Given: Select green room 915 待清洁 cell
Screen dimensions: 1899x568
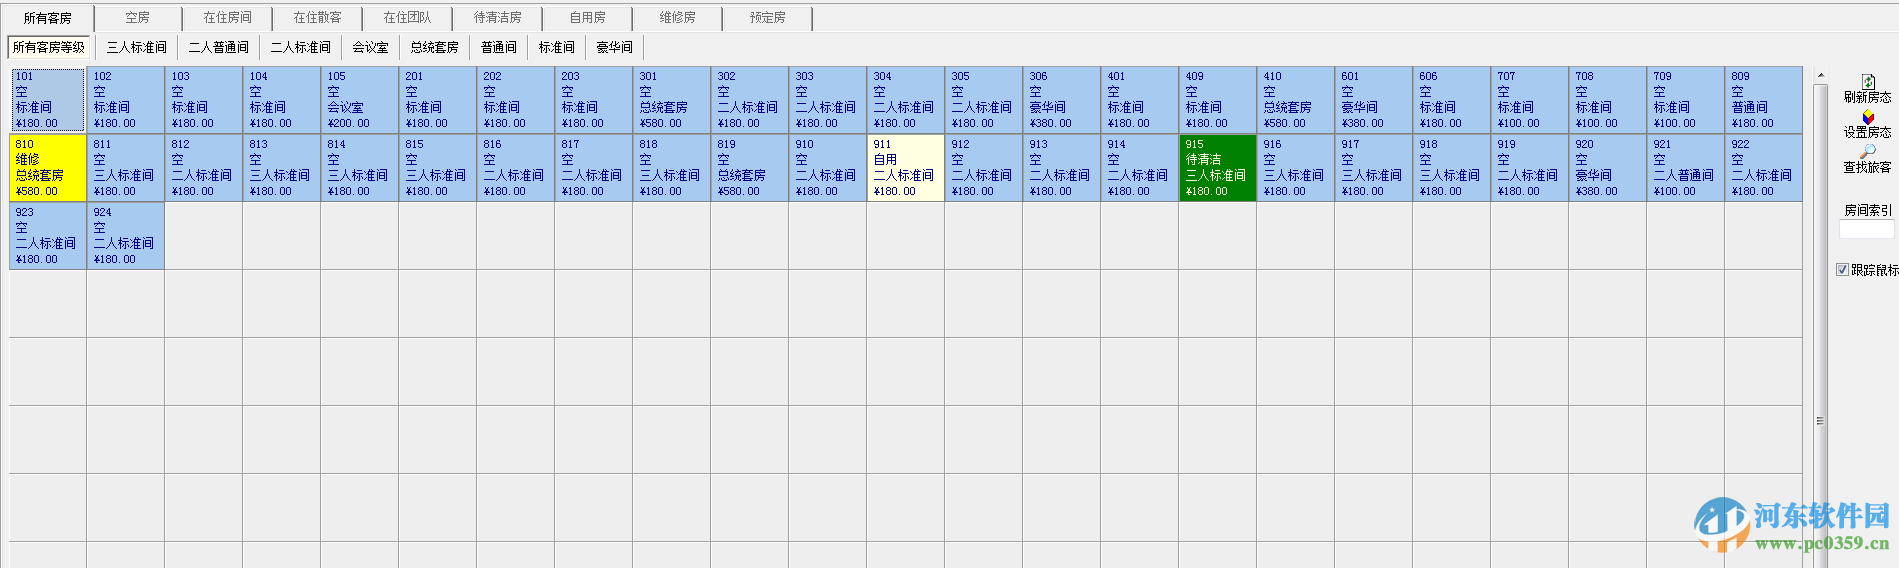Looking at the screenshot, I should [1218, 168].
